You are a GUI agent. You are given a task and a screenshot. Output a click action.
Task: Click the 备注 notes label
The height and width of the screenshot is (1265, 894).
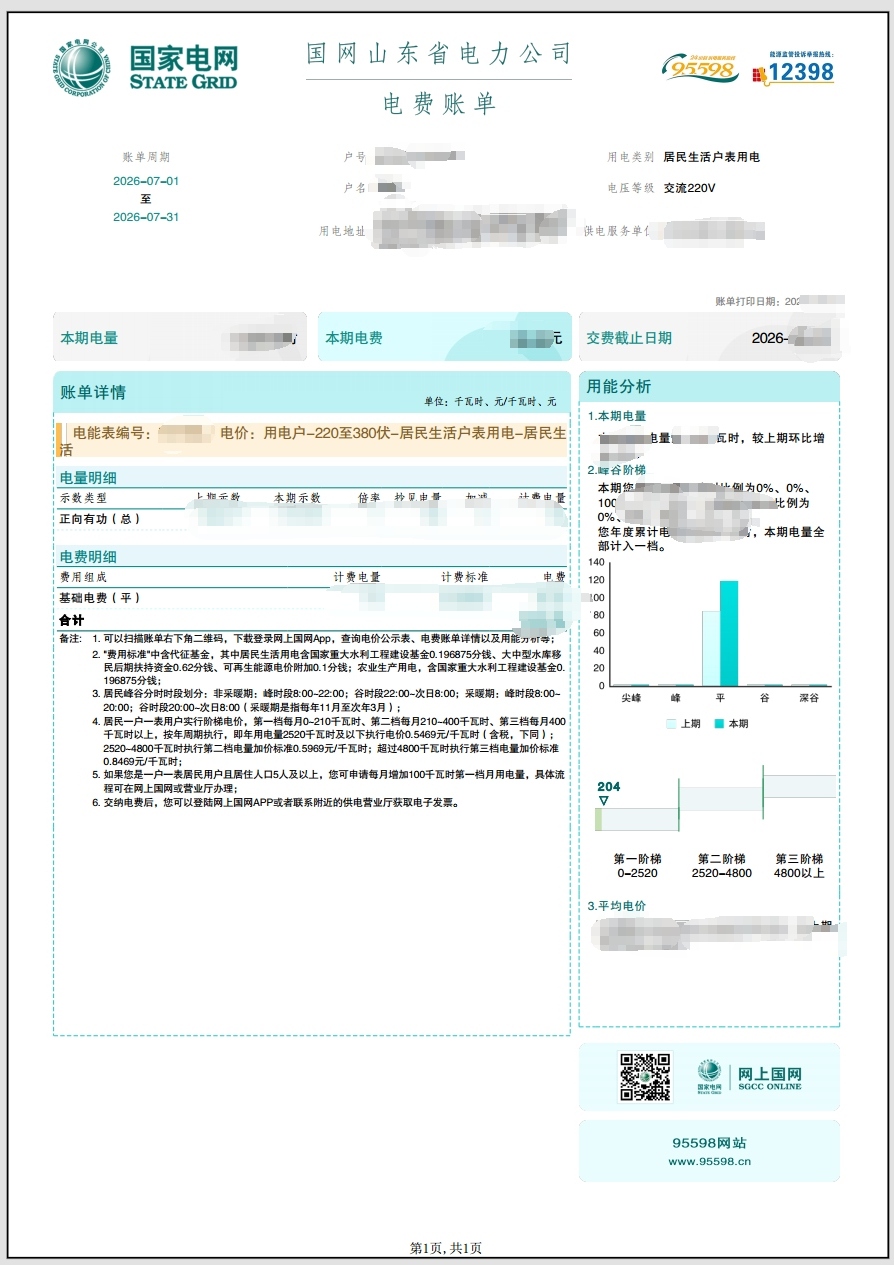tap(70, 638)
